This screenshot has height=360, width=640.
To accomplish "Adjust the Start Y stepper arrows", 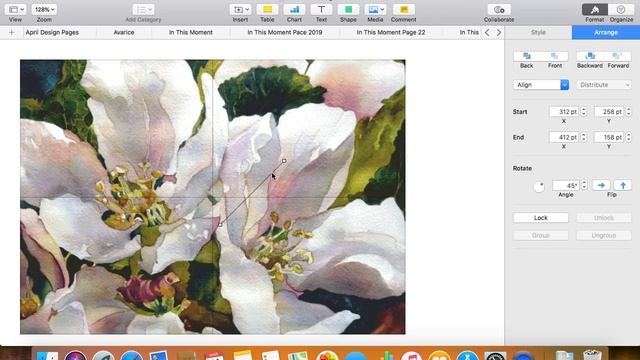I will coord(629,111).
